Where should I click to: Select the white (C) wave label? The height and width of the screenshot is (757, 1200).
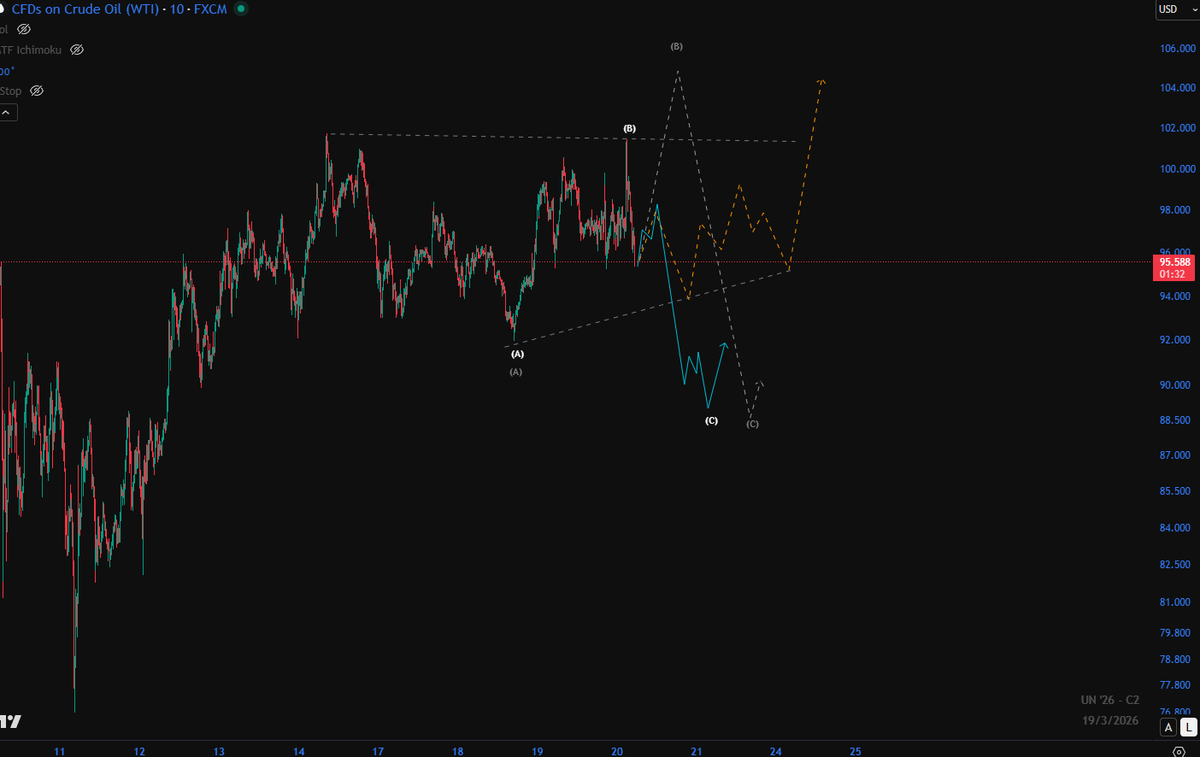[x=711, y=421]
